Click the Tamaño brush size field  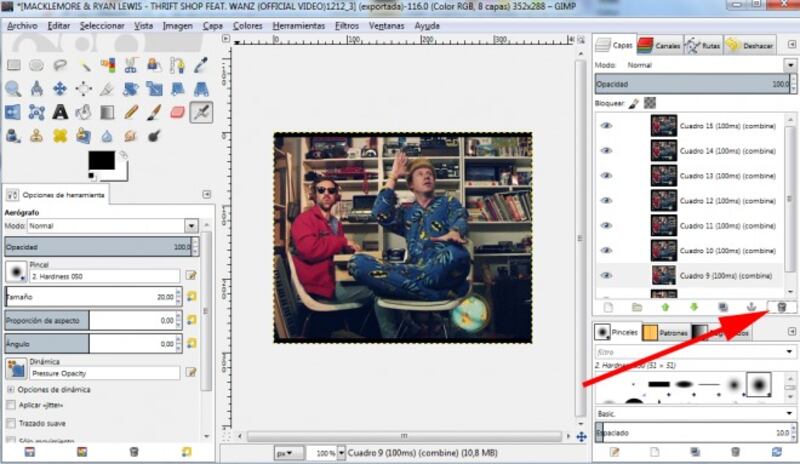(x=92, y=296)
